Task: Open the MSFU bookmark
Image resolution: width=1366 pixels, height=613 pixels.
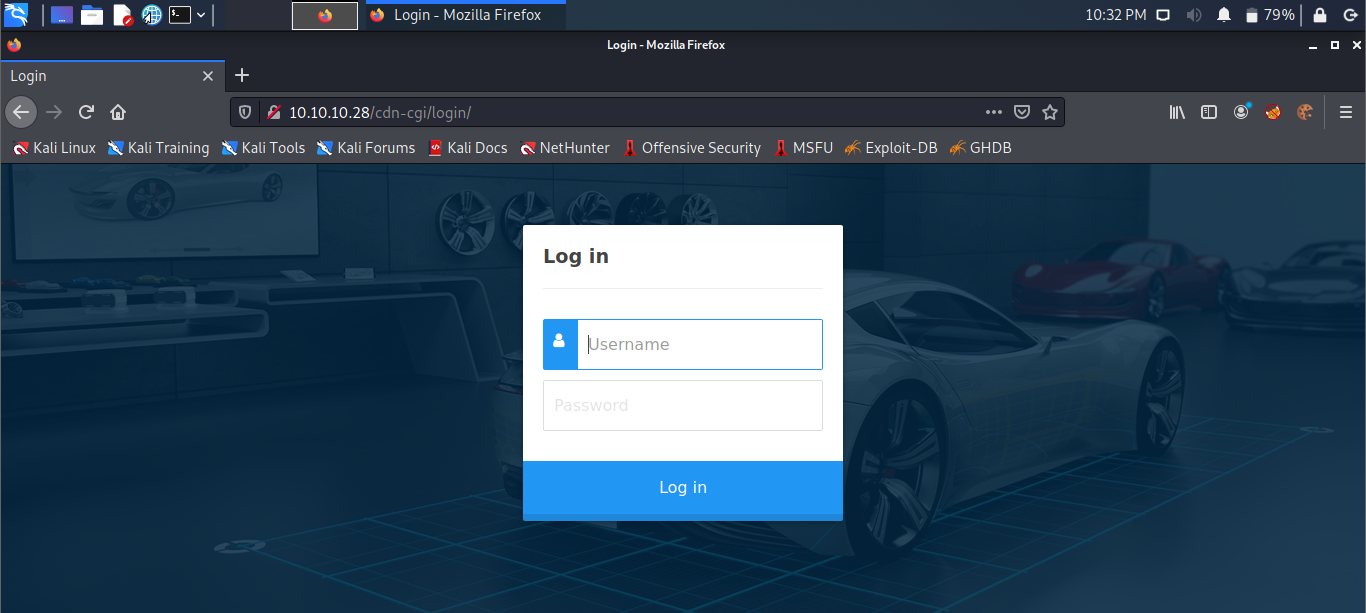Action: (x=804, y=148)
